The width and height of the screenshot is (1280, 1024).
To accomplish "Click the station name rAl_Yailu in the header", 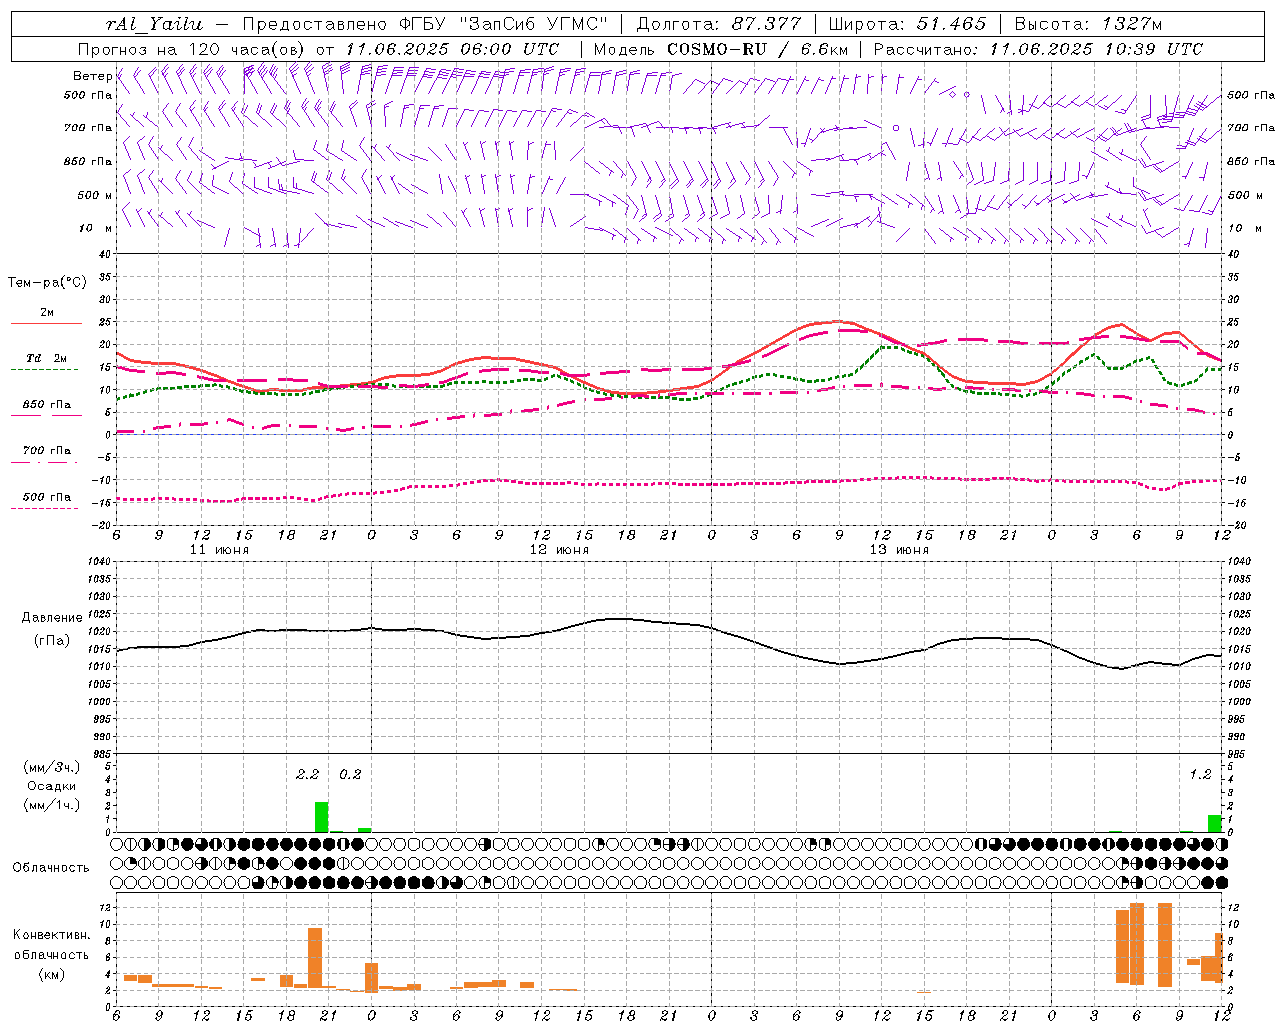I will click(x=153, y=24).
